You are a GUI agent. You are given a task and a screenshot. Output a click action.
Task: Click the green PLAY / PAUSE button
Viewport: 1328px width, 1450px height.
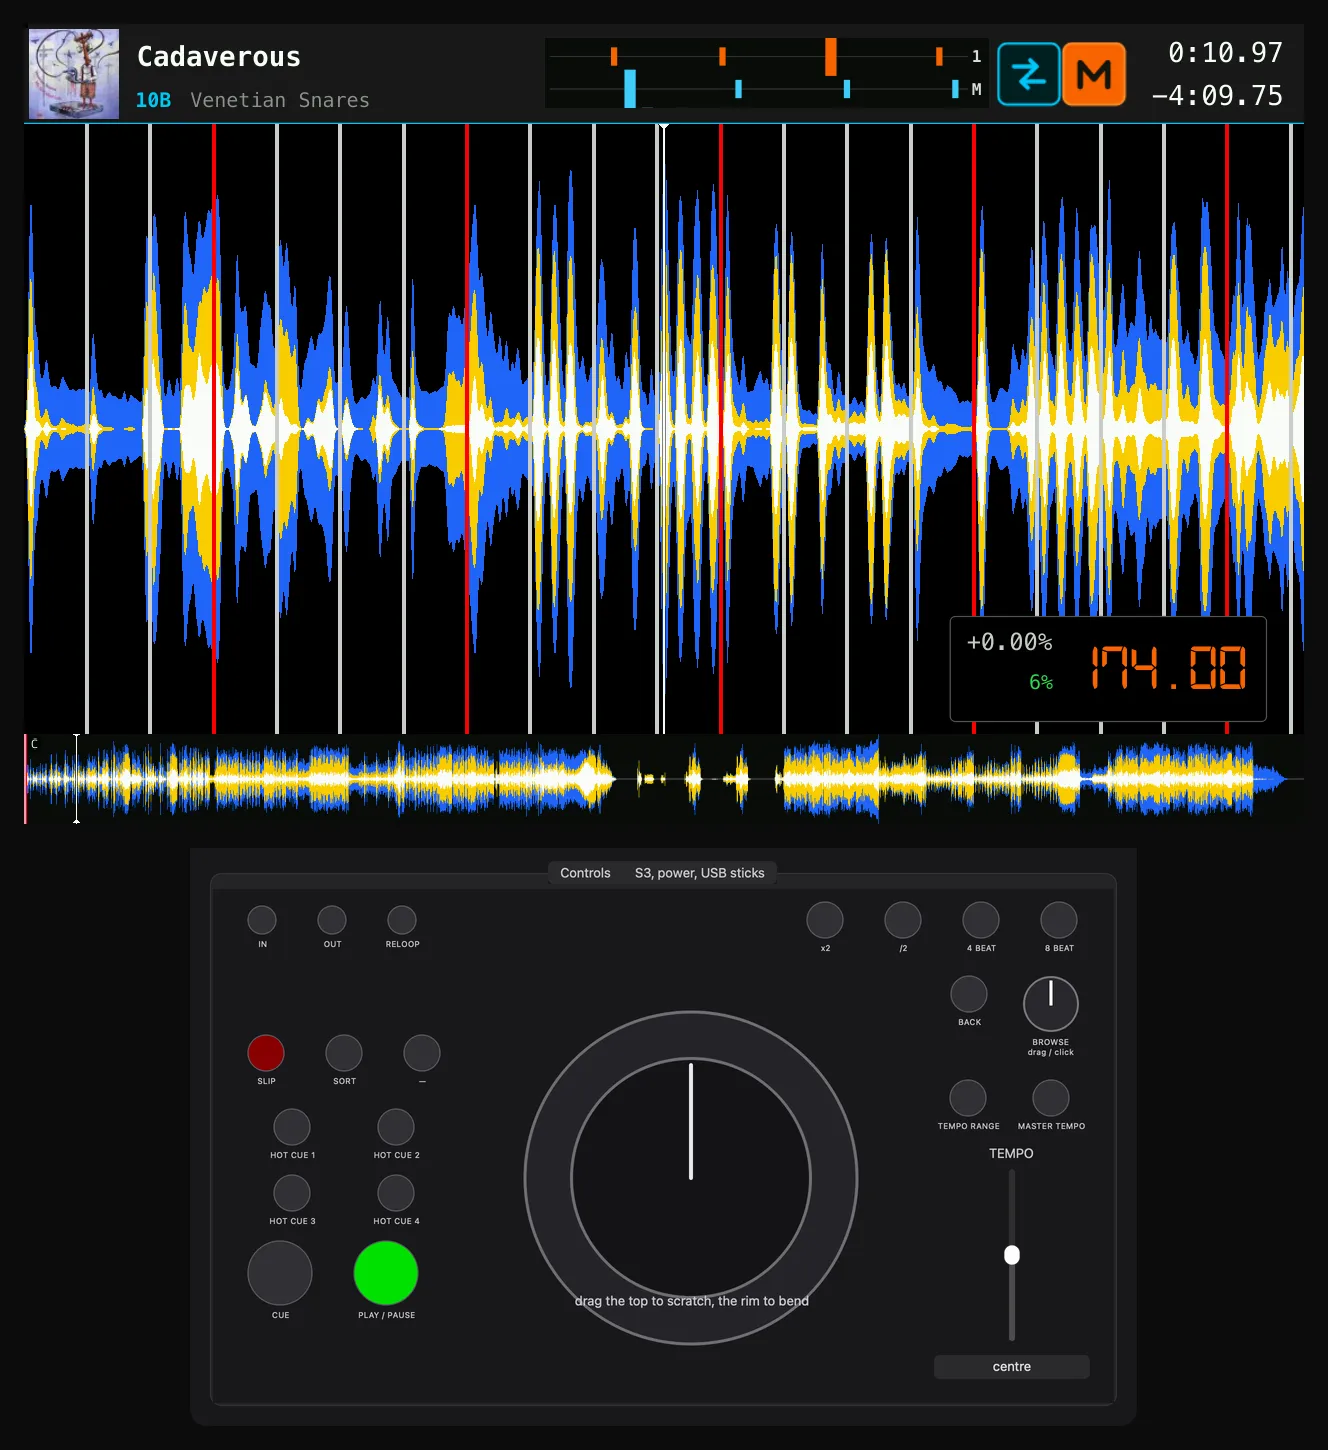point(386,1273)
